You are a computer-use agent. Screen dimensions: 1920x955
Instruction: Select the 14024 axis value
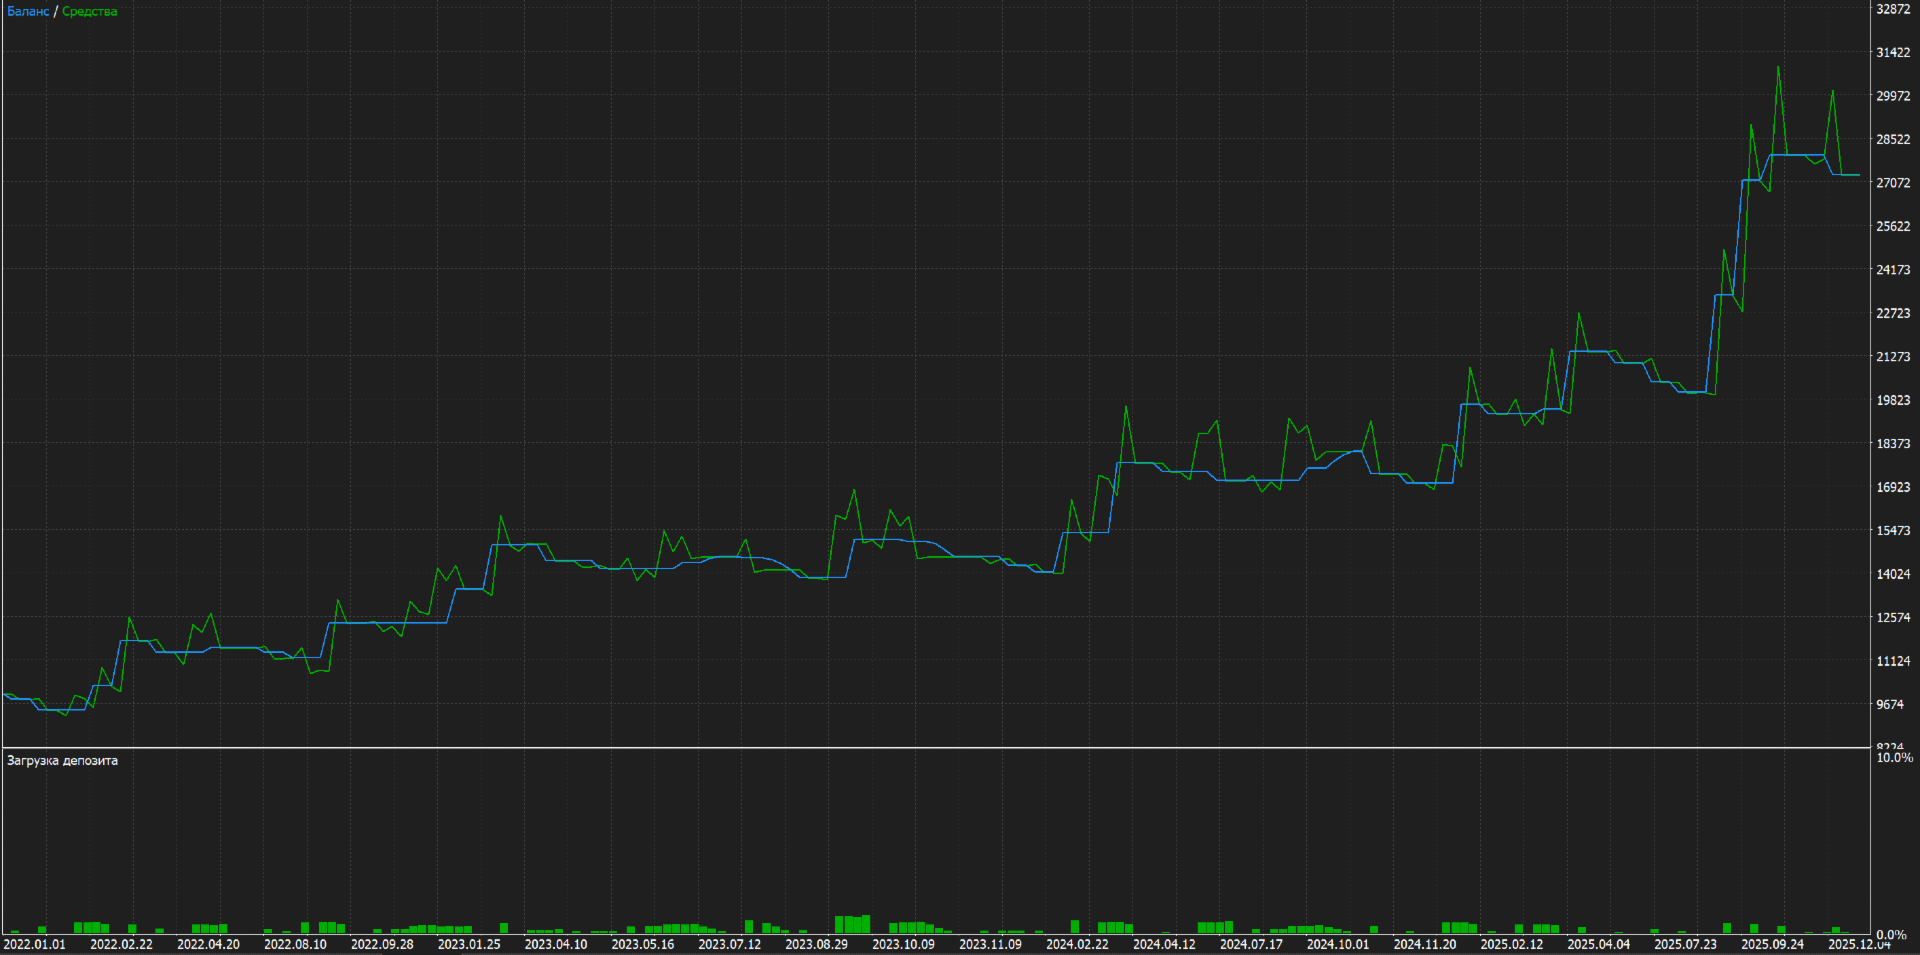click(x=1893, y=575)
